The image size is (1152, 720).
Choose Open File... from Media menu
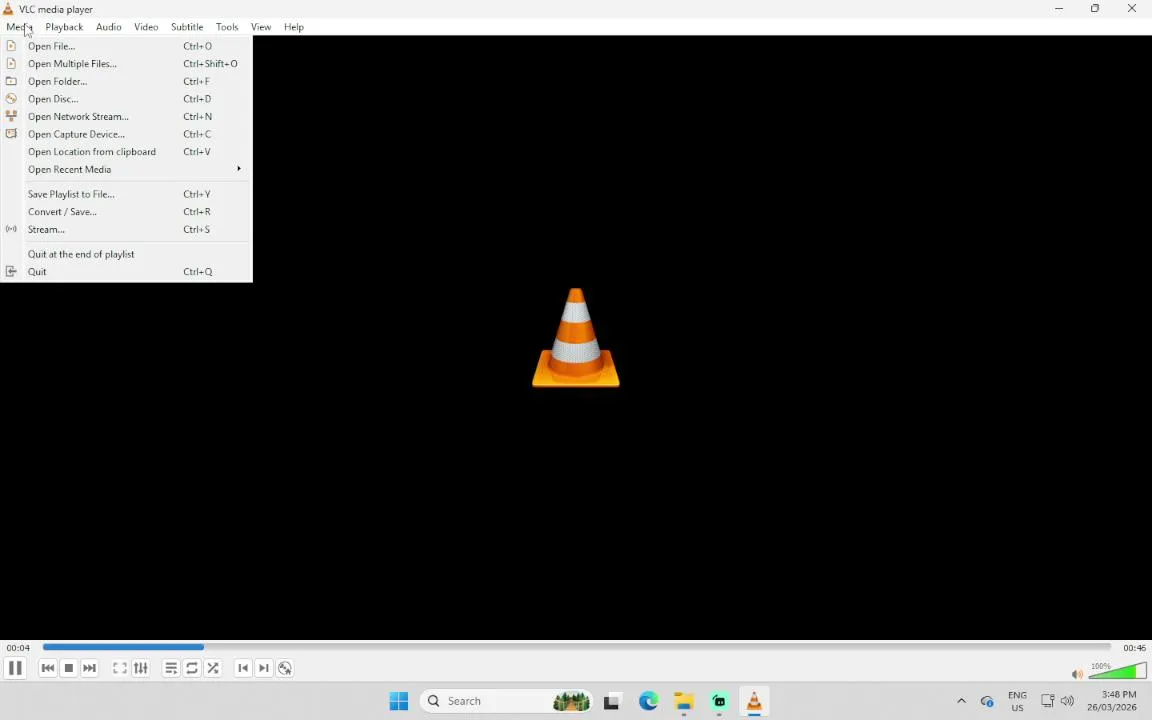(x=126, y=46)
